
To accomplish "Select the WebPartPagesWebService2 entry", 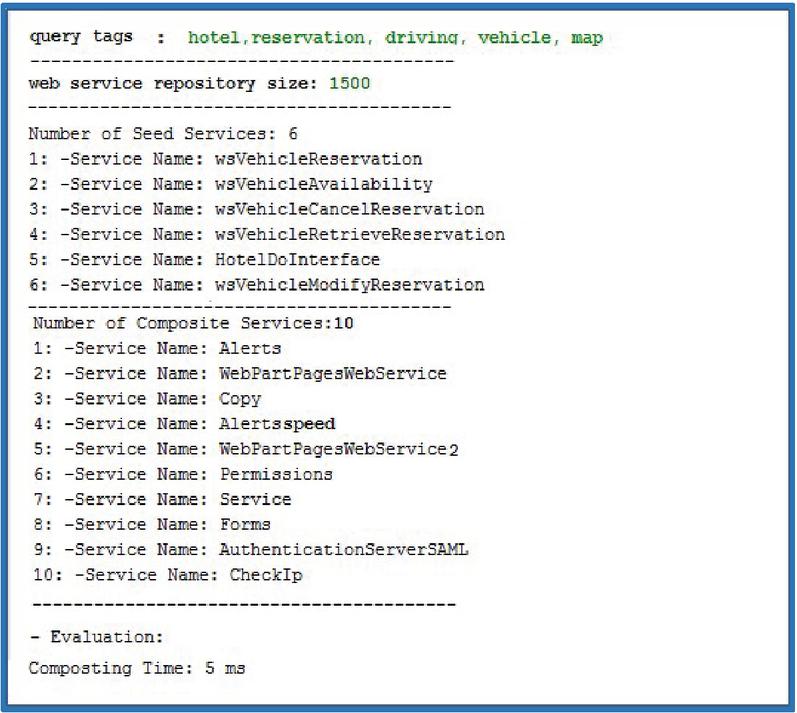I will [x=339, y=449].
